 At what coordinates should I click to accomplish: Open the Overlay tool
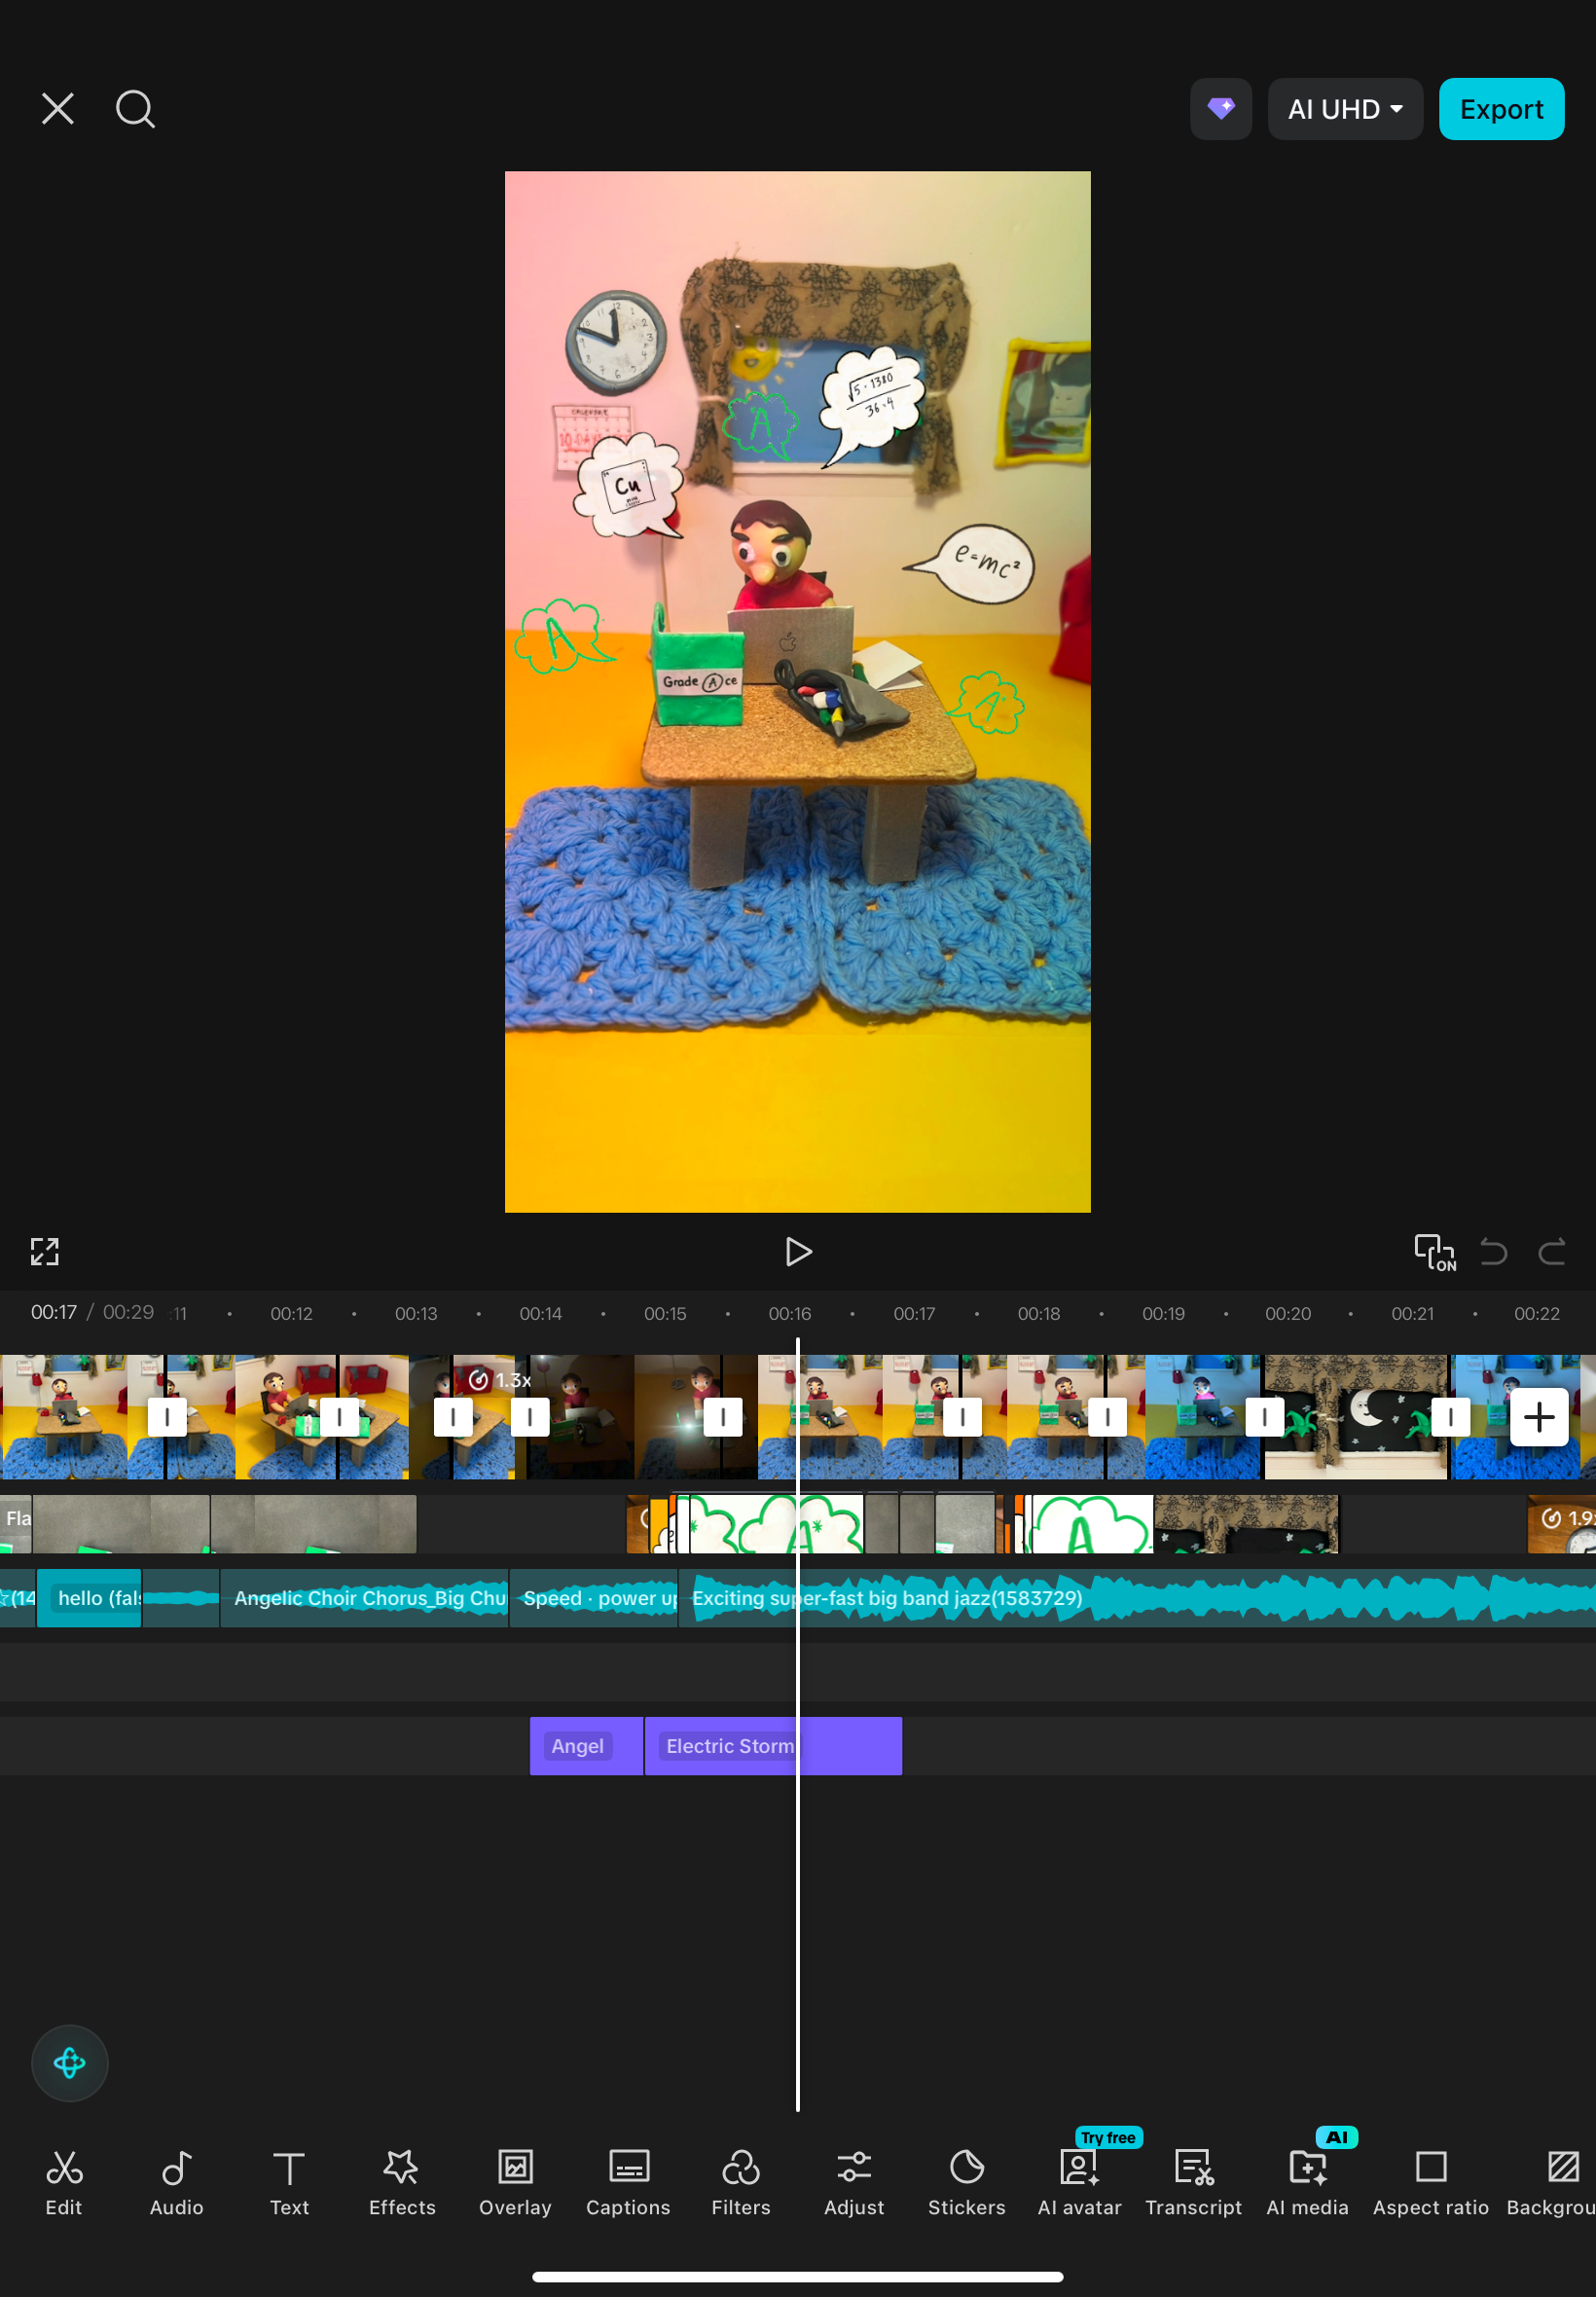click(515, 2183)
